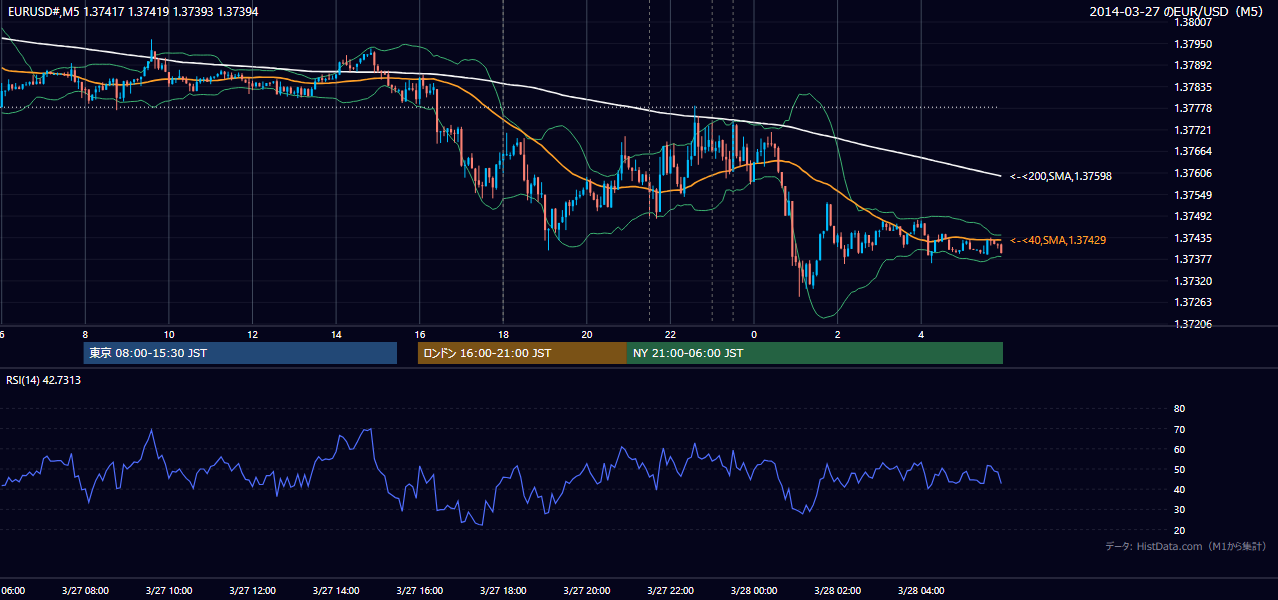The width and height of the screenshot is (1278, 600).
Task: Click price axis value 1.37549
Action: coord(1193,194)
